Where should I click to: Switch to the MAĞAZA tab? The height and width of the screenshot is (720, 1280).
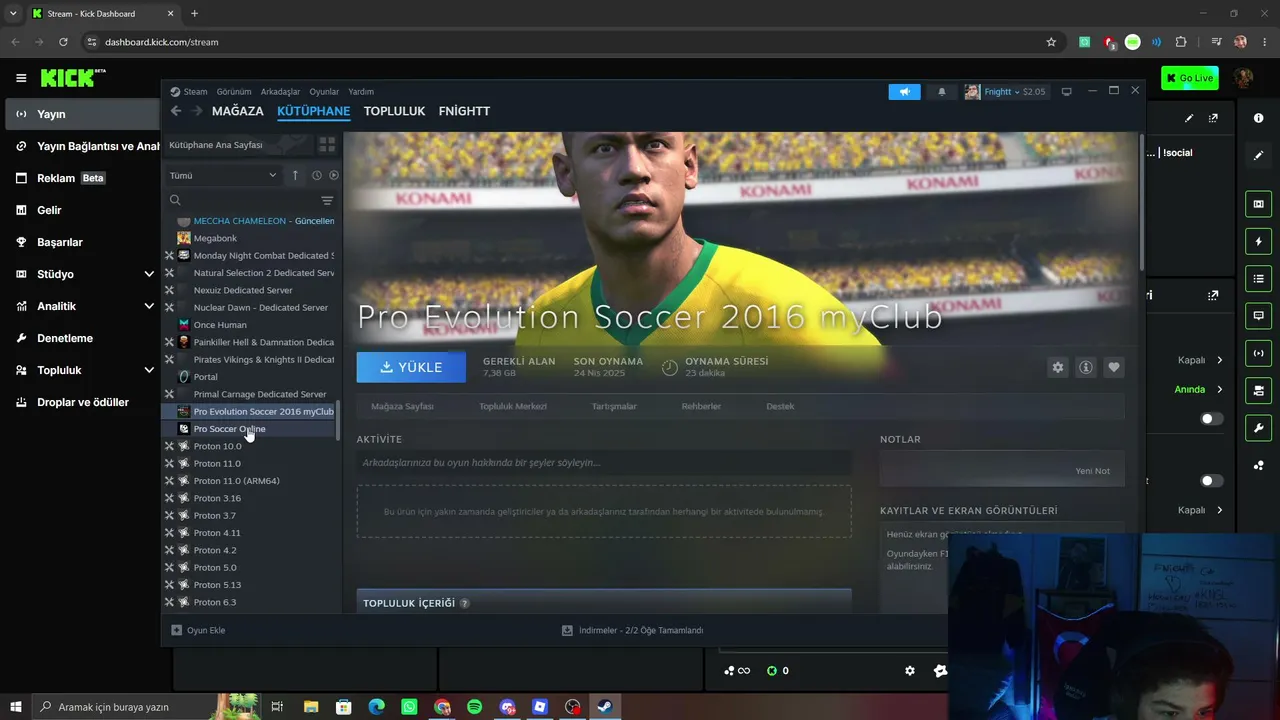click(x=238, y=111)
